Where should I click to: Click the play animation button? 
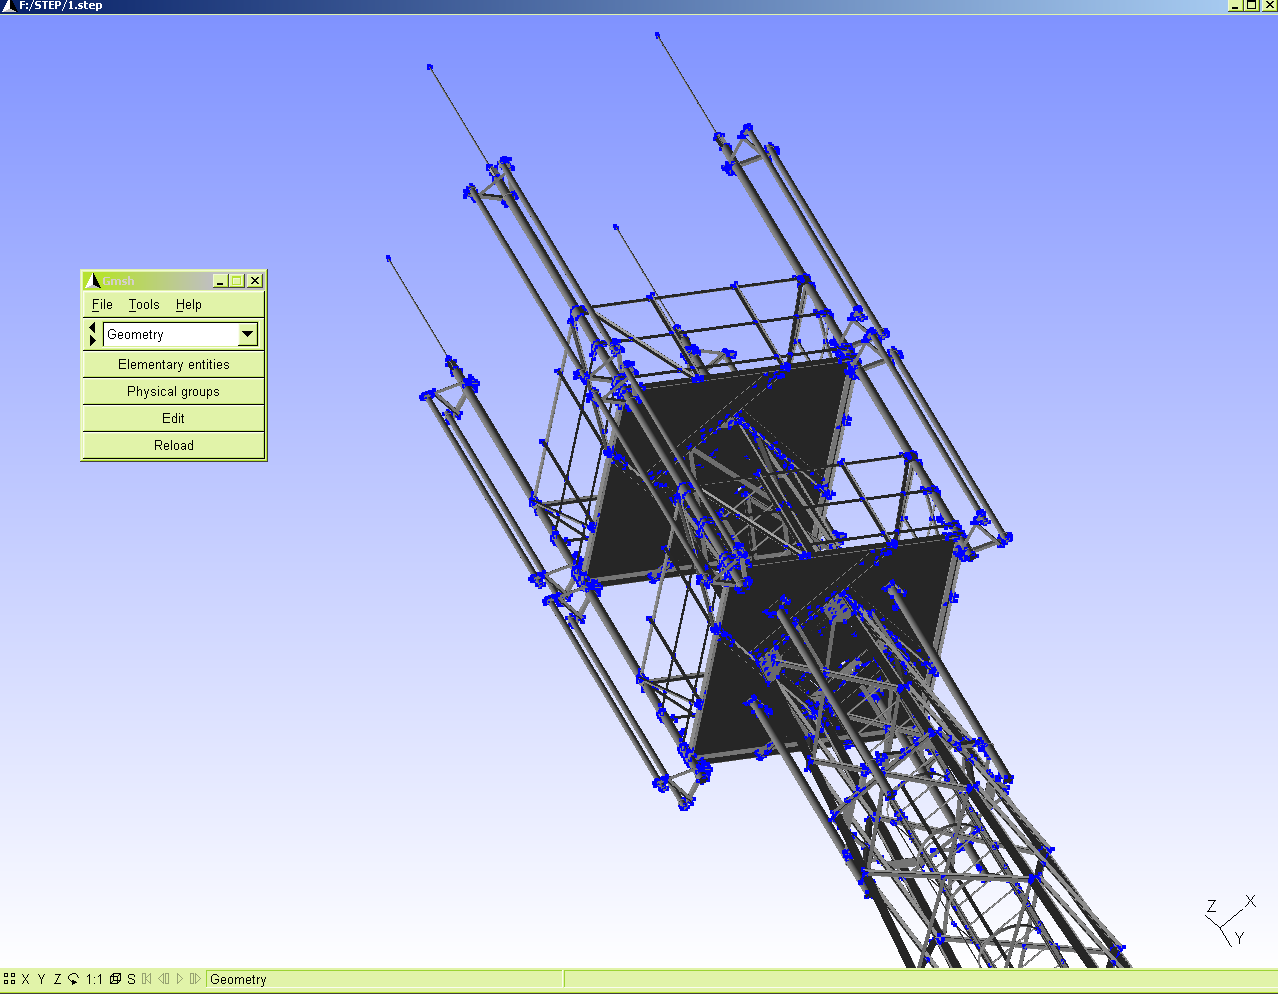point(180,979)
